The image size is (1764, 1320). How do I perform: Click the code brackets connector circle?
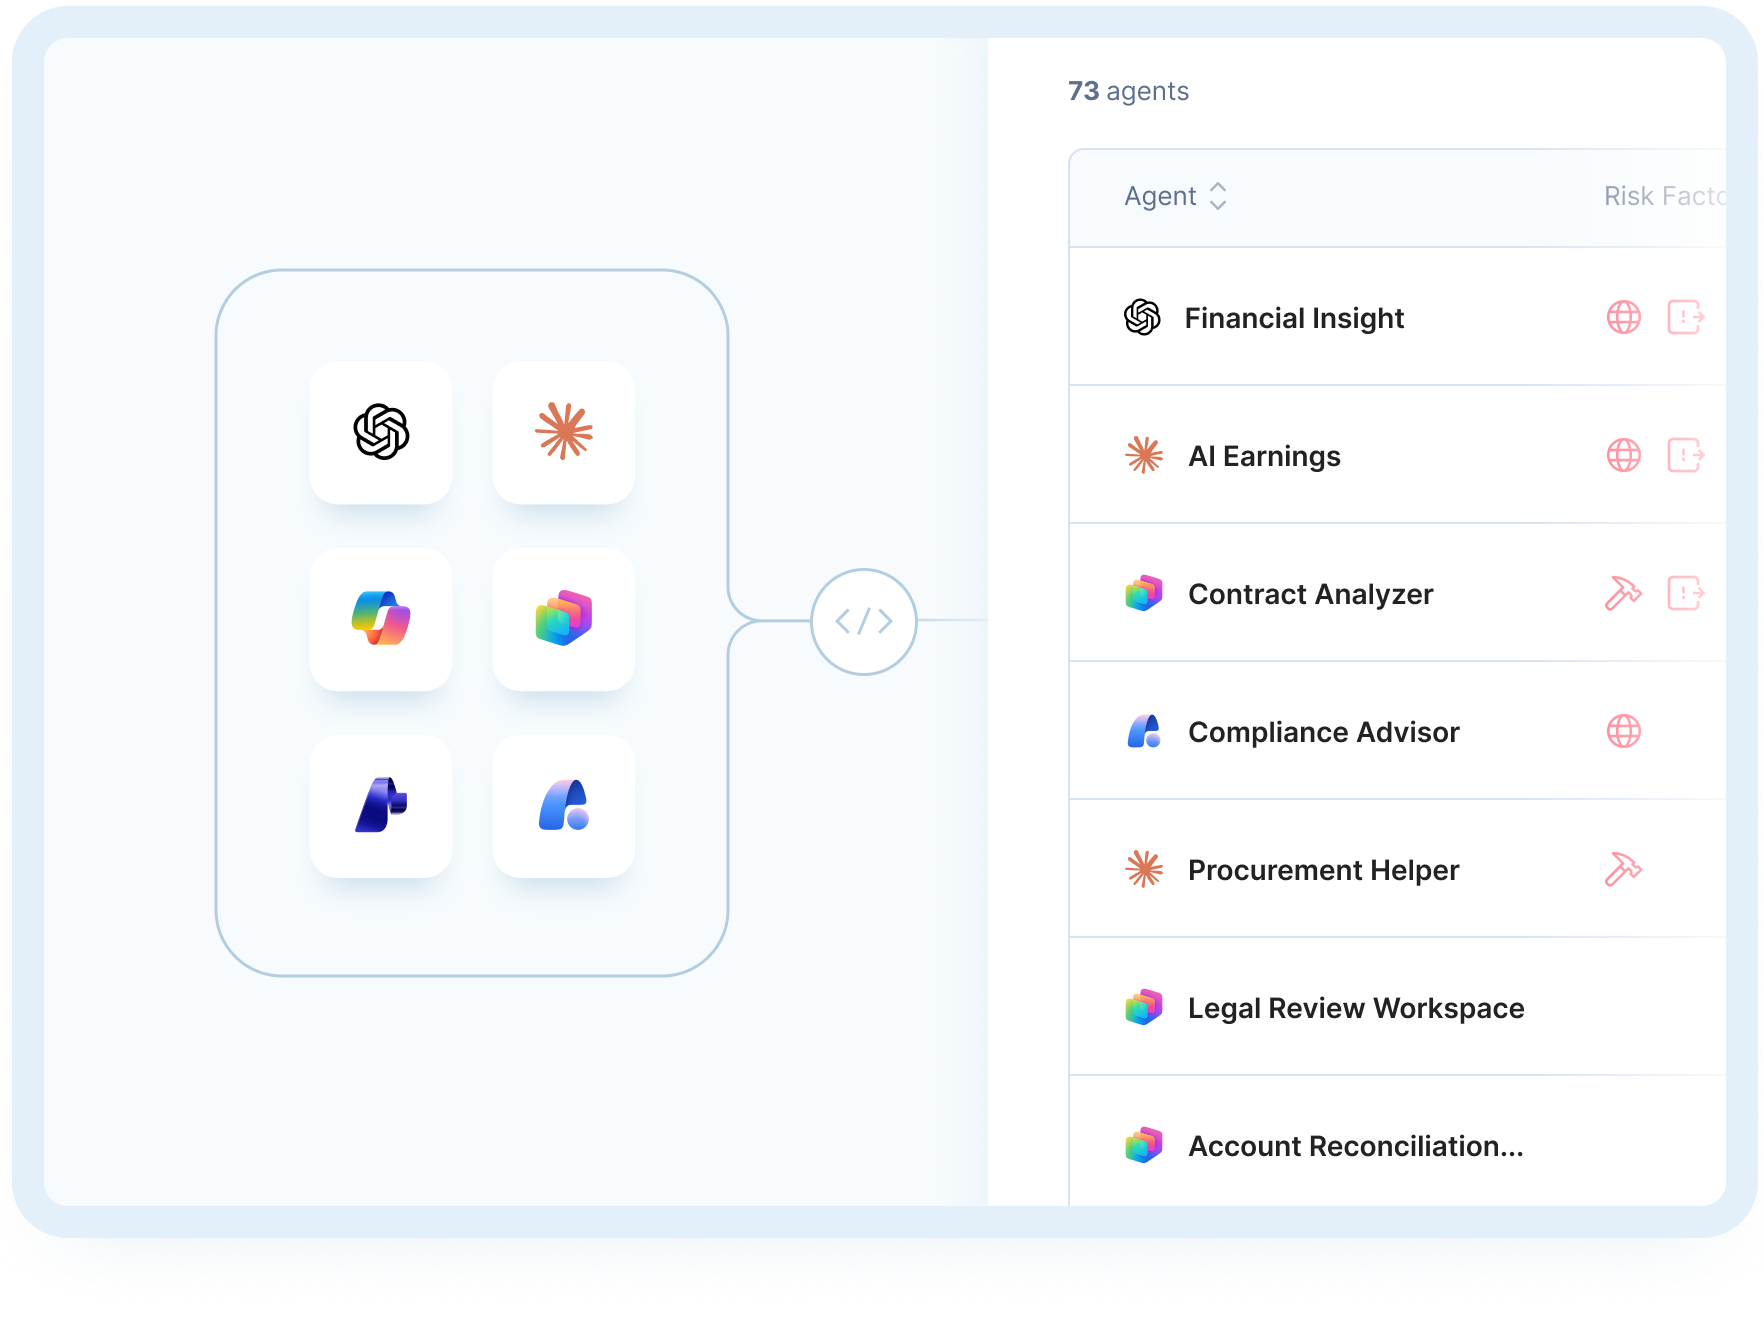point(864,622)
